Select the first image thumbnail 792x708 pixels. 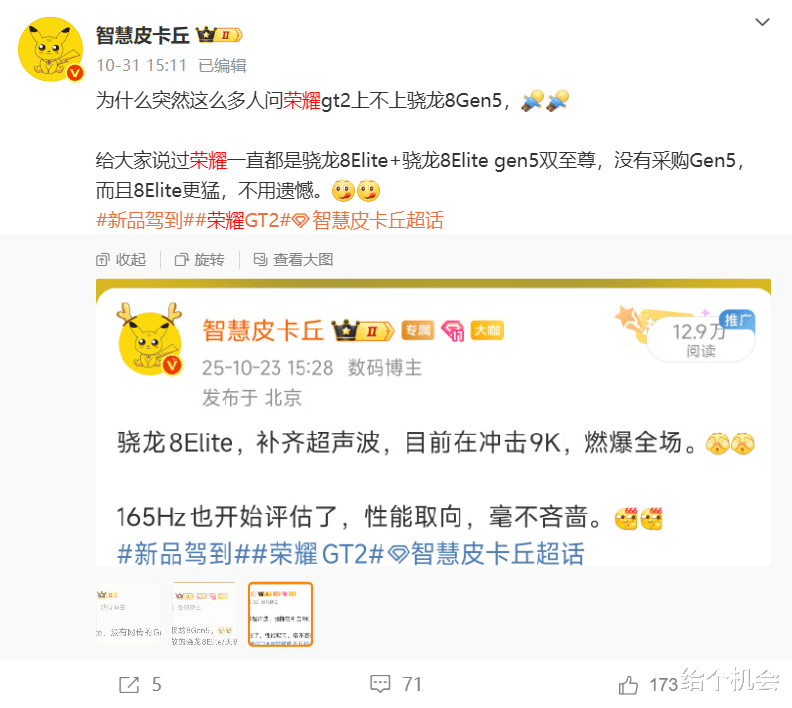[128, 614]
